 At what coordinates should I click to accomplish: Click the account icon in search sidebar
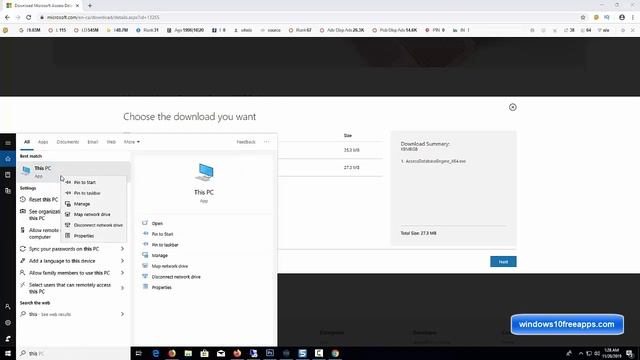point(8,307)
